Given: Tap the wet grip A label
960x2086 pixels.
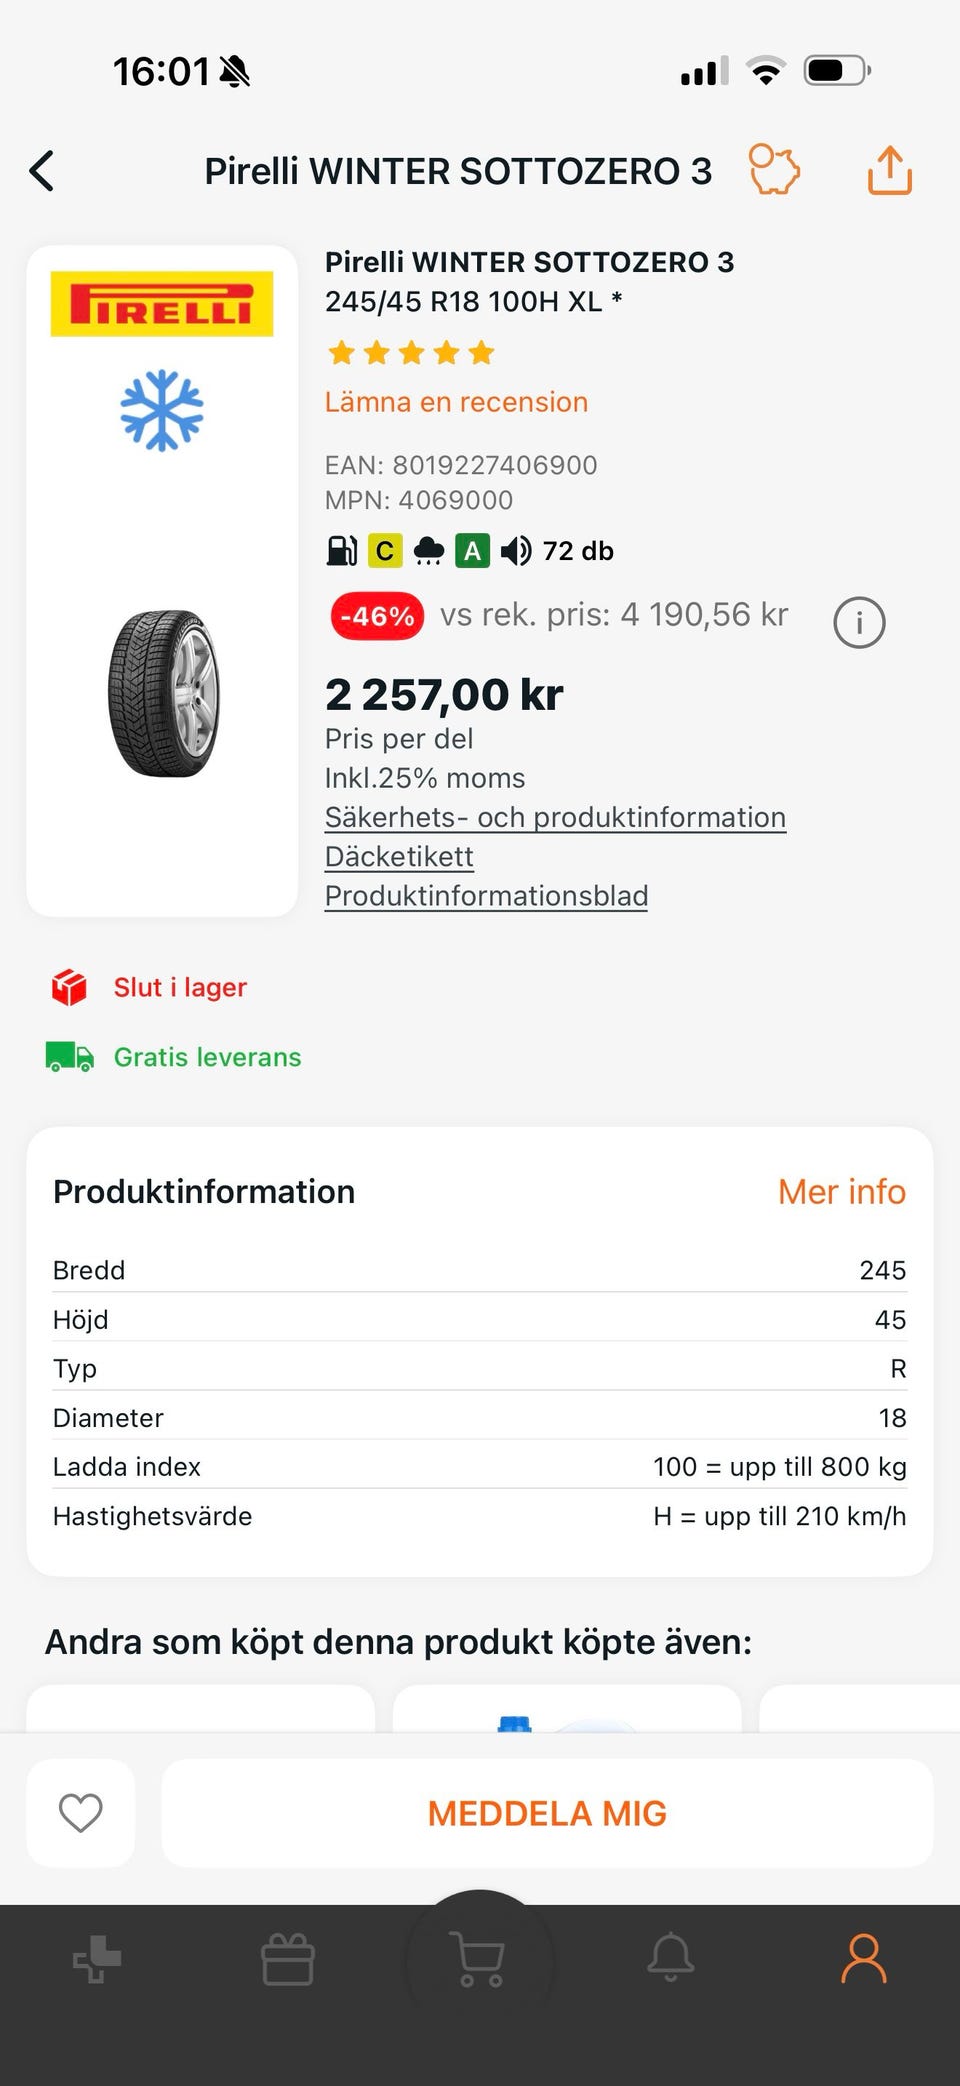Looking at the screenshot, I should pyautogui.click(x=472, y=551).
